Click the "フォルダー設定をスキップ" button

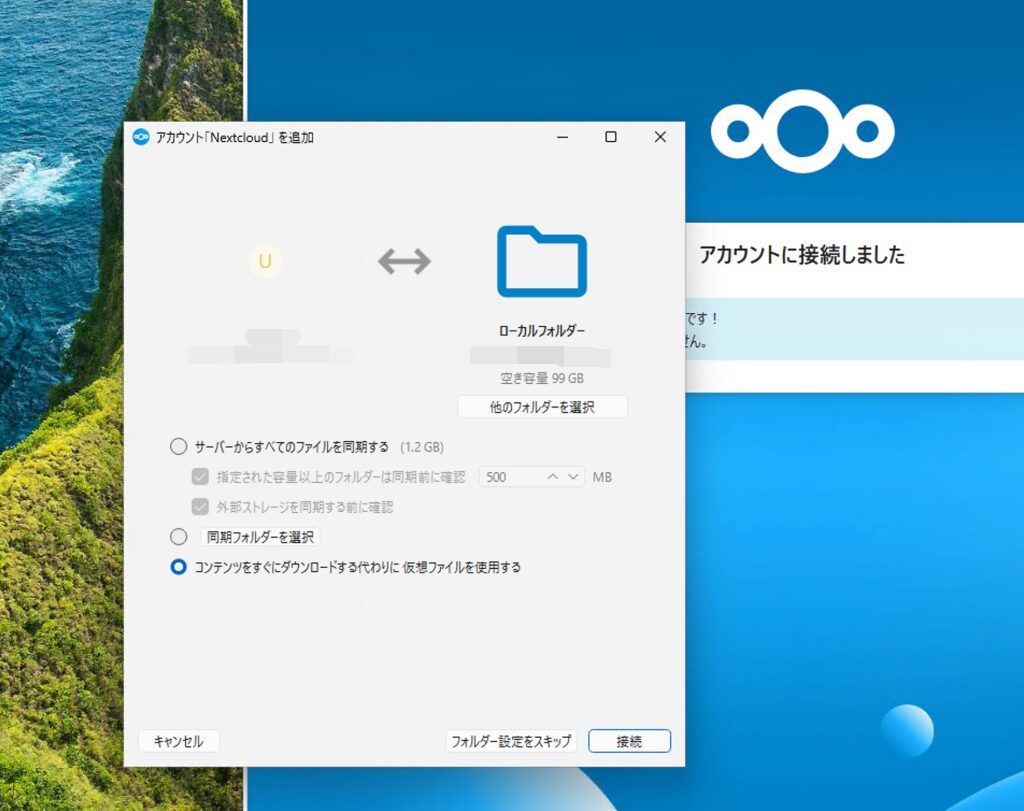point(511,741)
